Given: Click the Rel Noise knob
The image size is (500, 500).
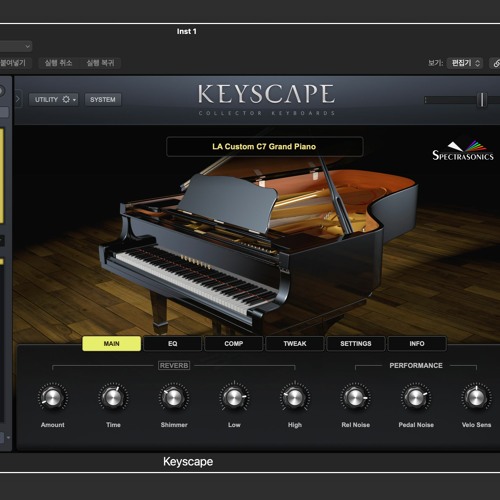Looking at the screenshot, I should (355, 397).
